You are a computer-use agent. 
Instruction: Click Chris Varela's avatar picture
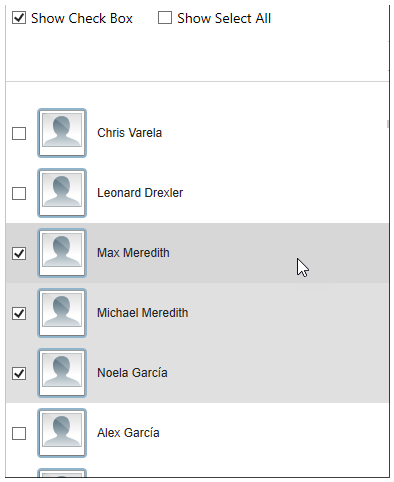62,133
